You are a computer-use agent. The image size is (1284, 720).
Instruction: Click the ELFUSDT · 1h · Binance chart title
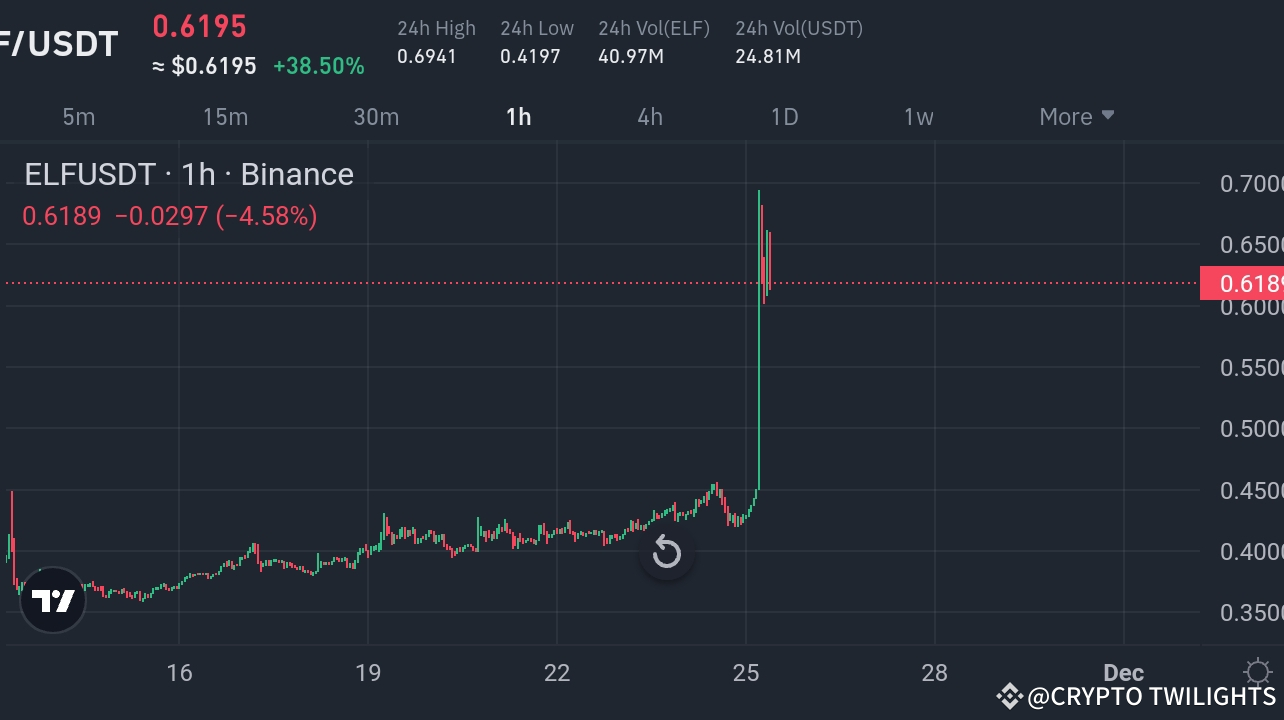[x=188, y=174]
